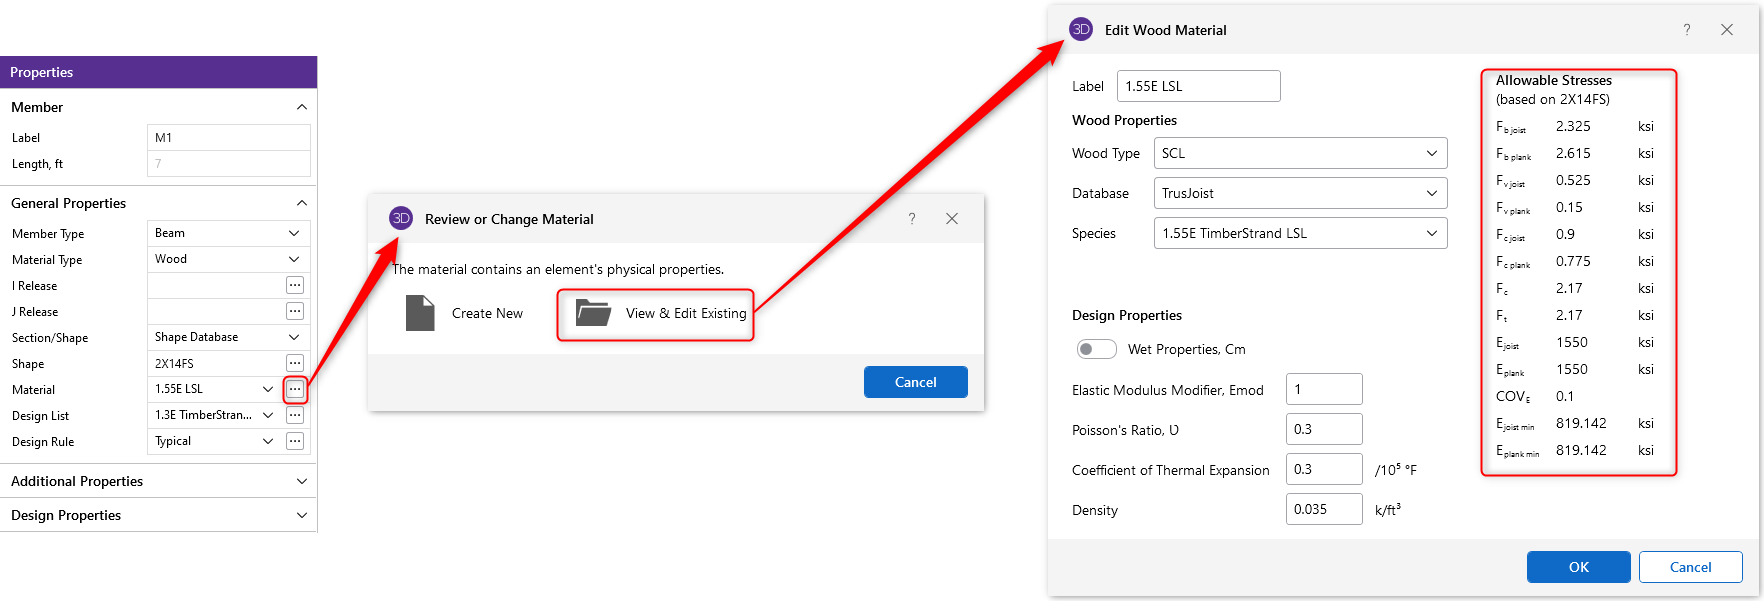The image size is (1764, 601).
Task: Open the Material ellipsis button
Action: 295,389
